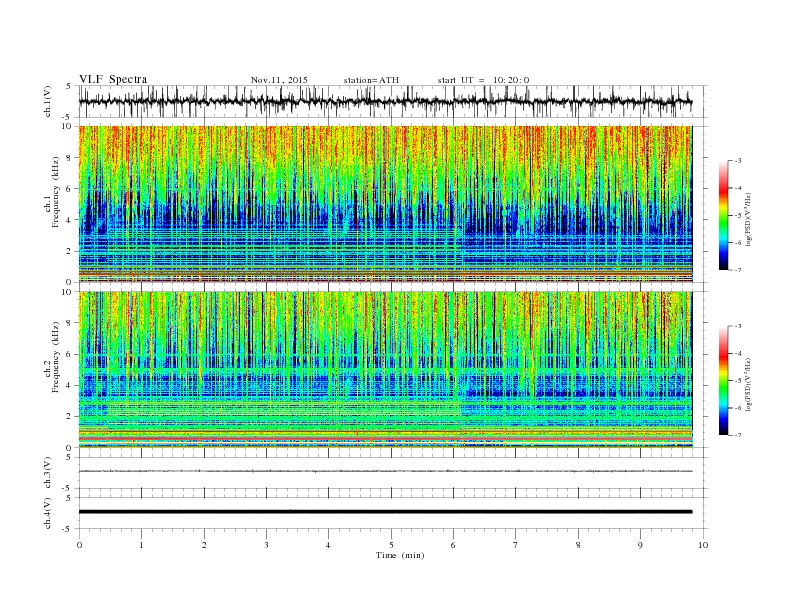Image resolution: width=792 pixels, height=612 pixels.
Task: Click the "-7" tick on ch.2 colorbar
Action: point(738,435)
